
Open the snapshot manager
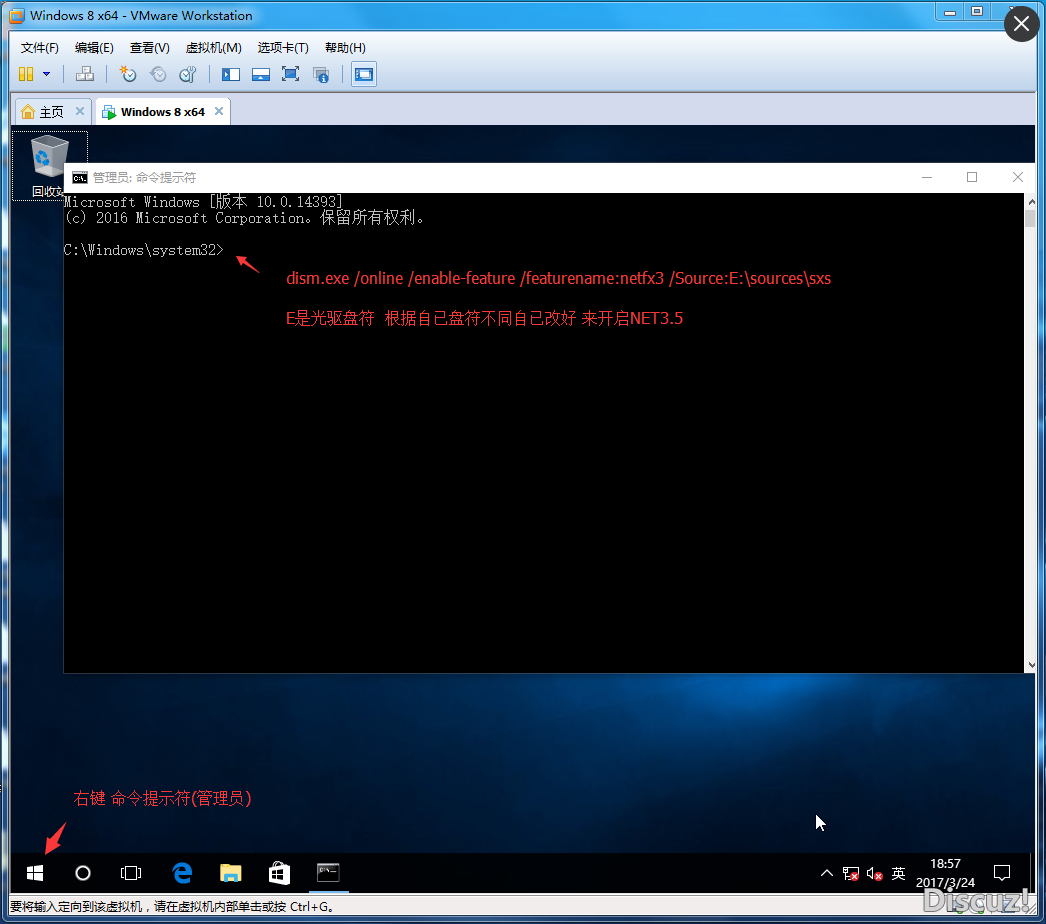click(x=188, y=74)
